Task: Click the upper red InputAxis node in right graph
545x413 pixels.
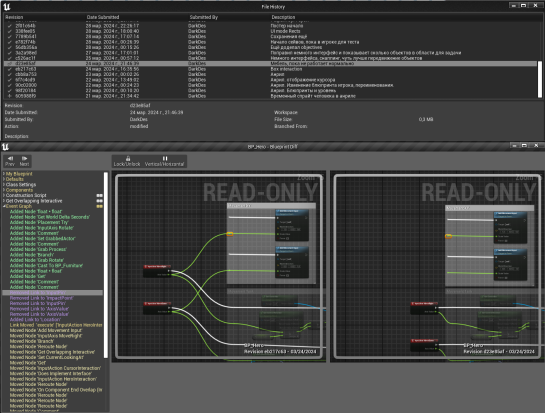Action: coord(424,308)
